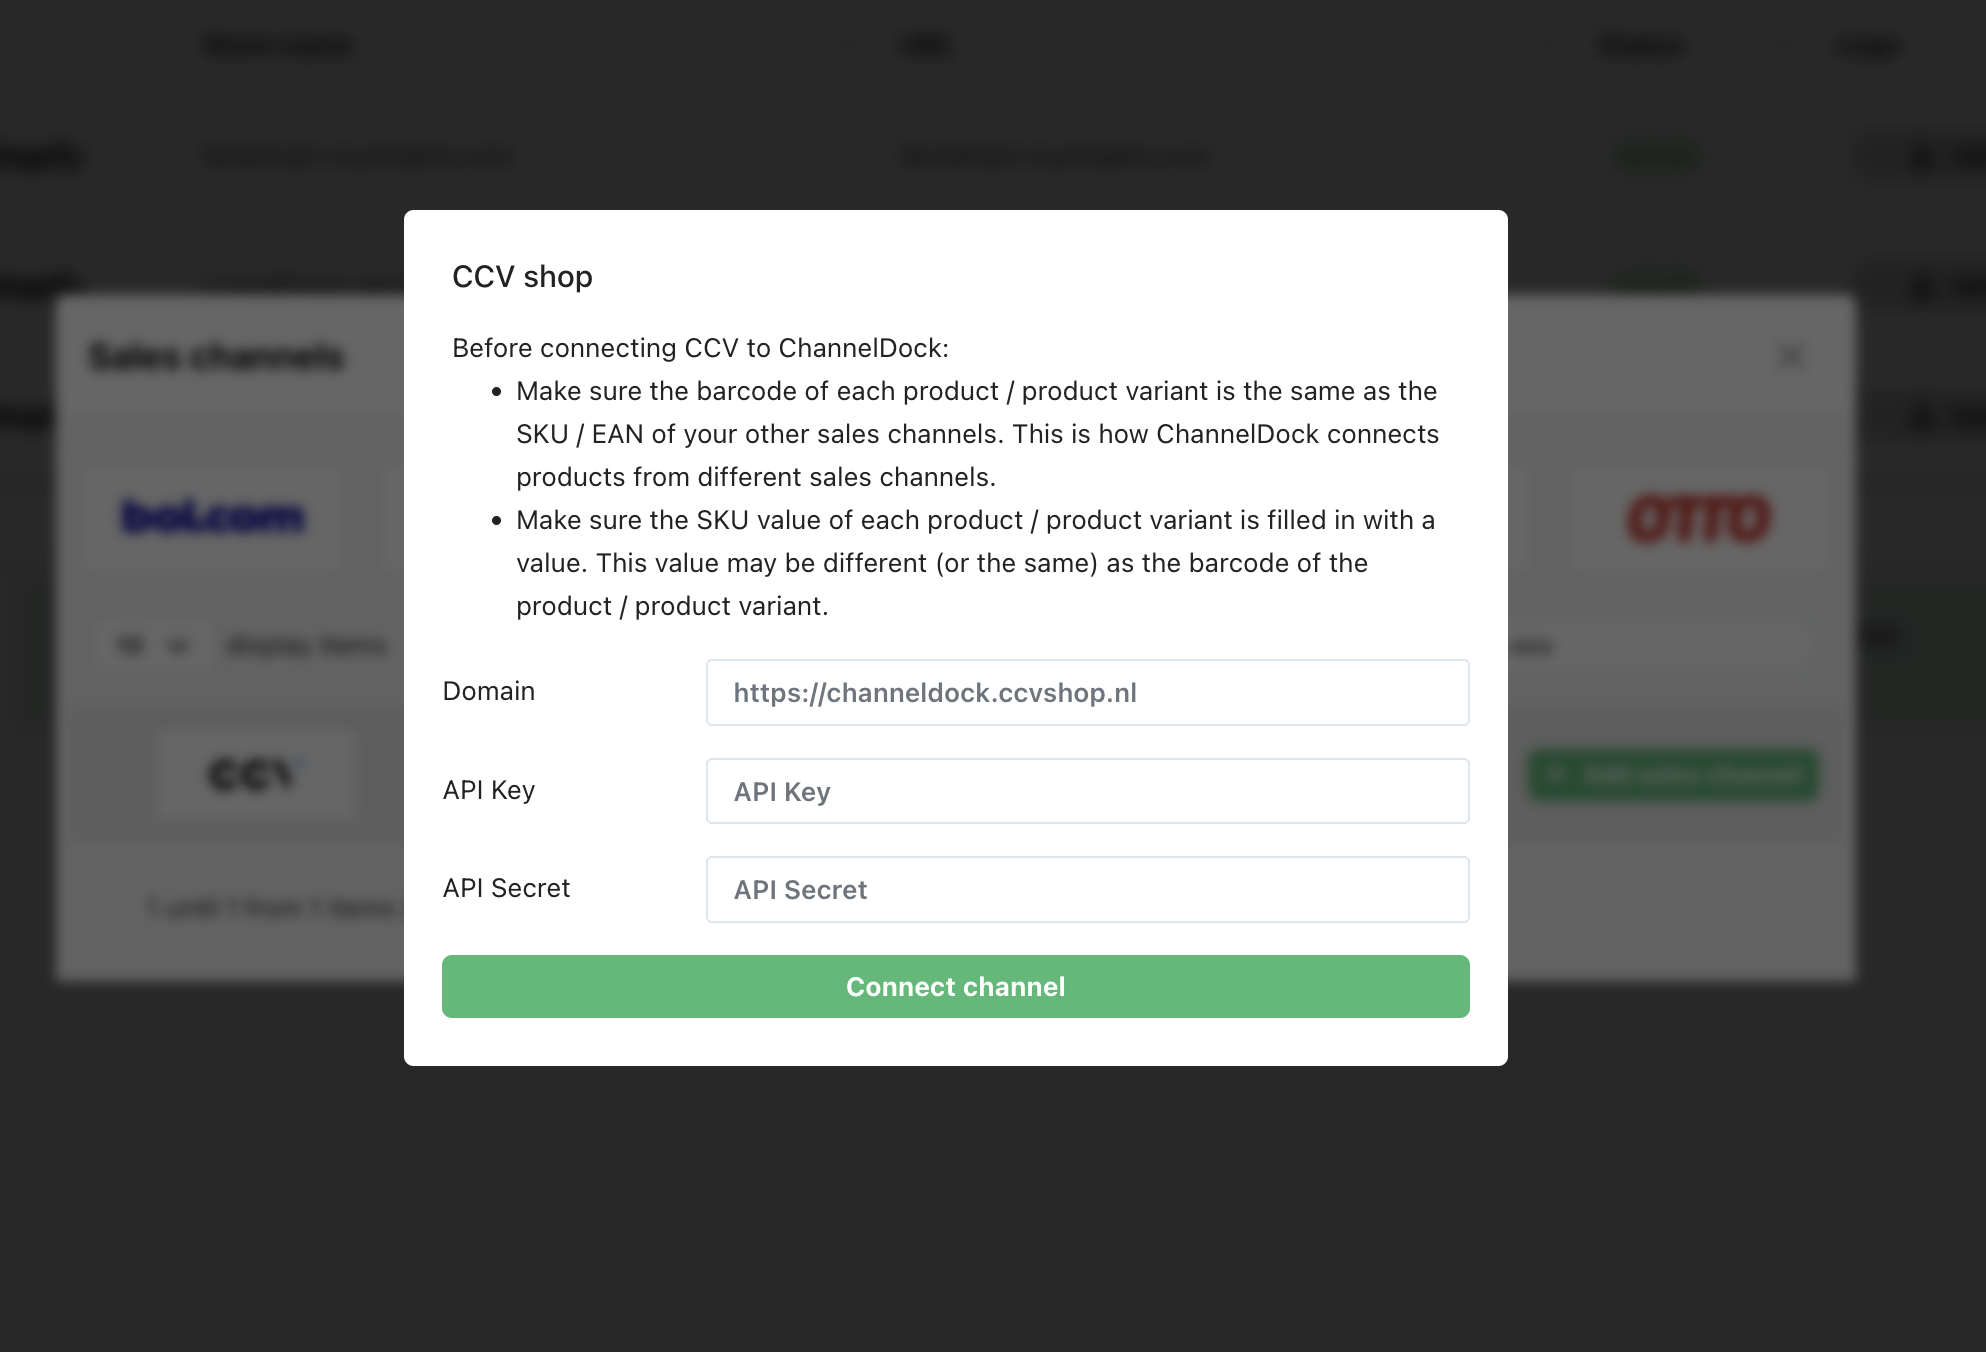Choose the OTTO channel logo

click(1699, 518)
